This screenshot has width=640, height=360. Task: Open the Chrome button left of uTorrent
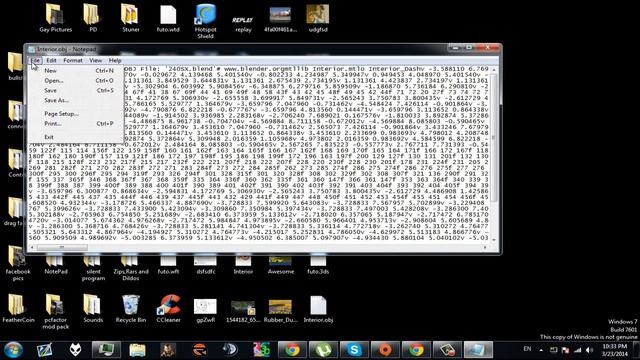point(292,350)
